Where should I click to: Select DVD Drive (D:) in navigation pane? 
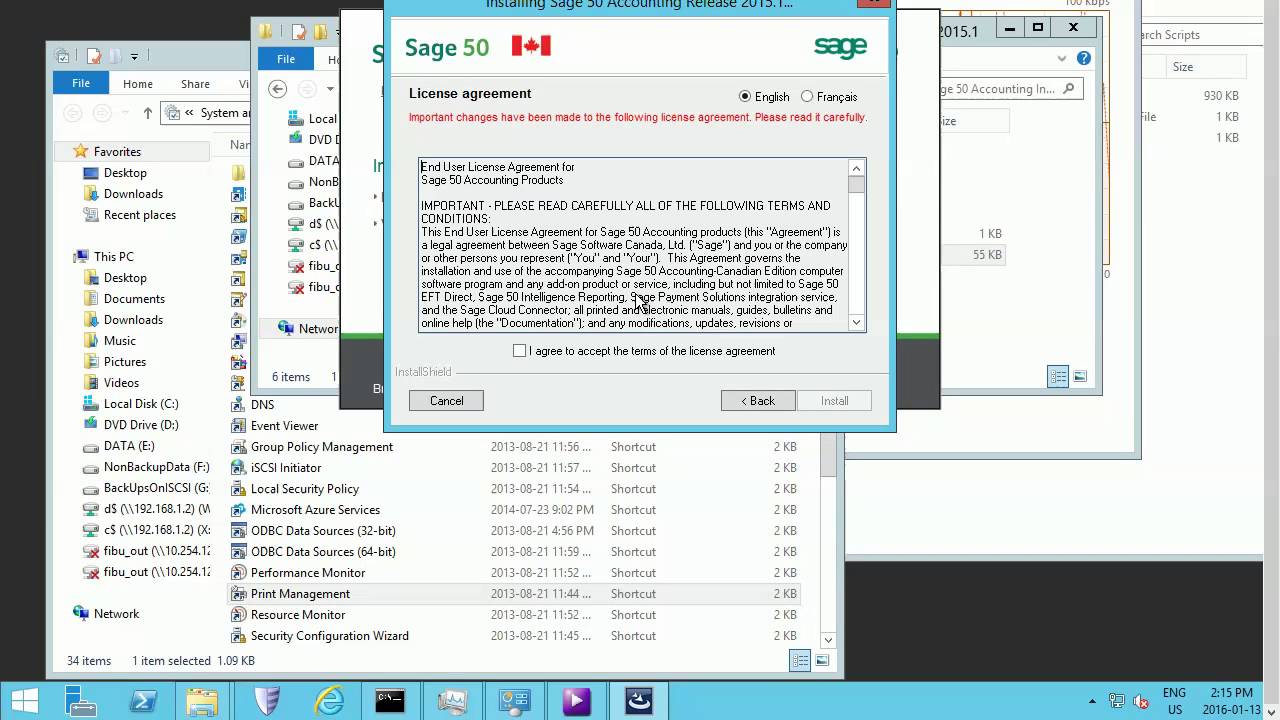pyautogui.click(x=141, y=425)
